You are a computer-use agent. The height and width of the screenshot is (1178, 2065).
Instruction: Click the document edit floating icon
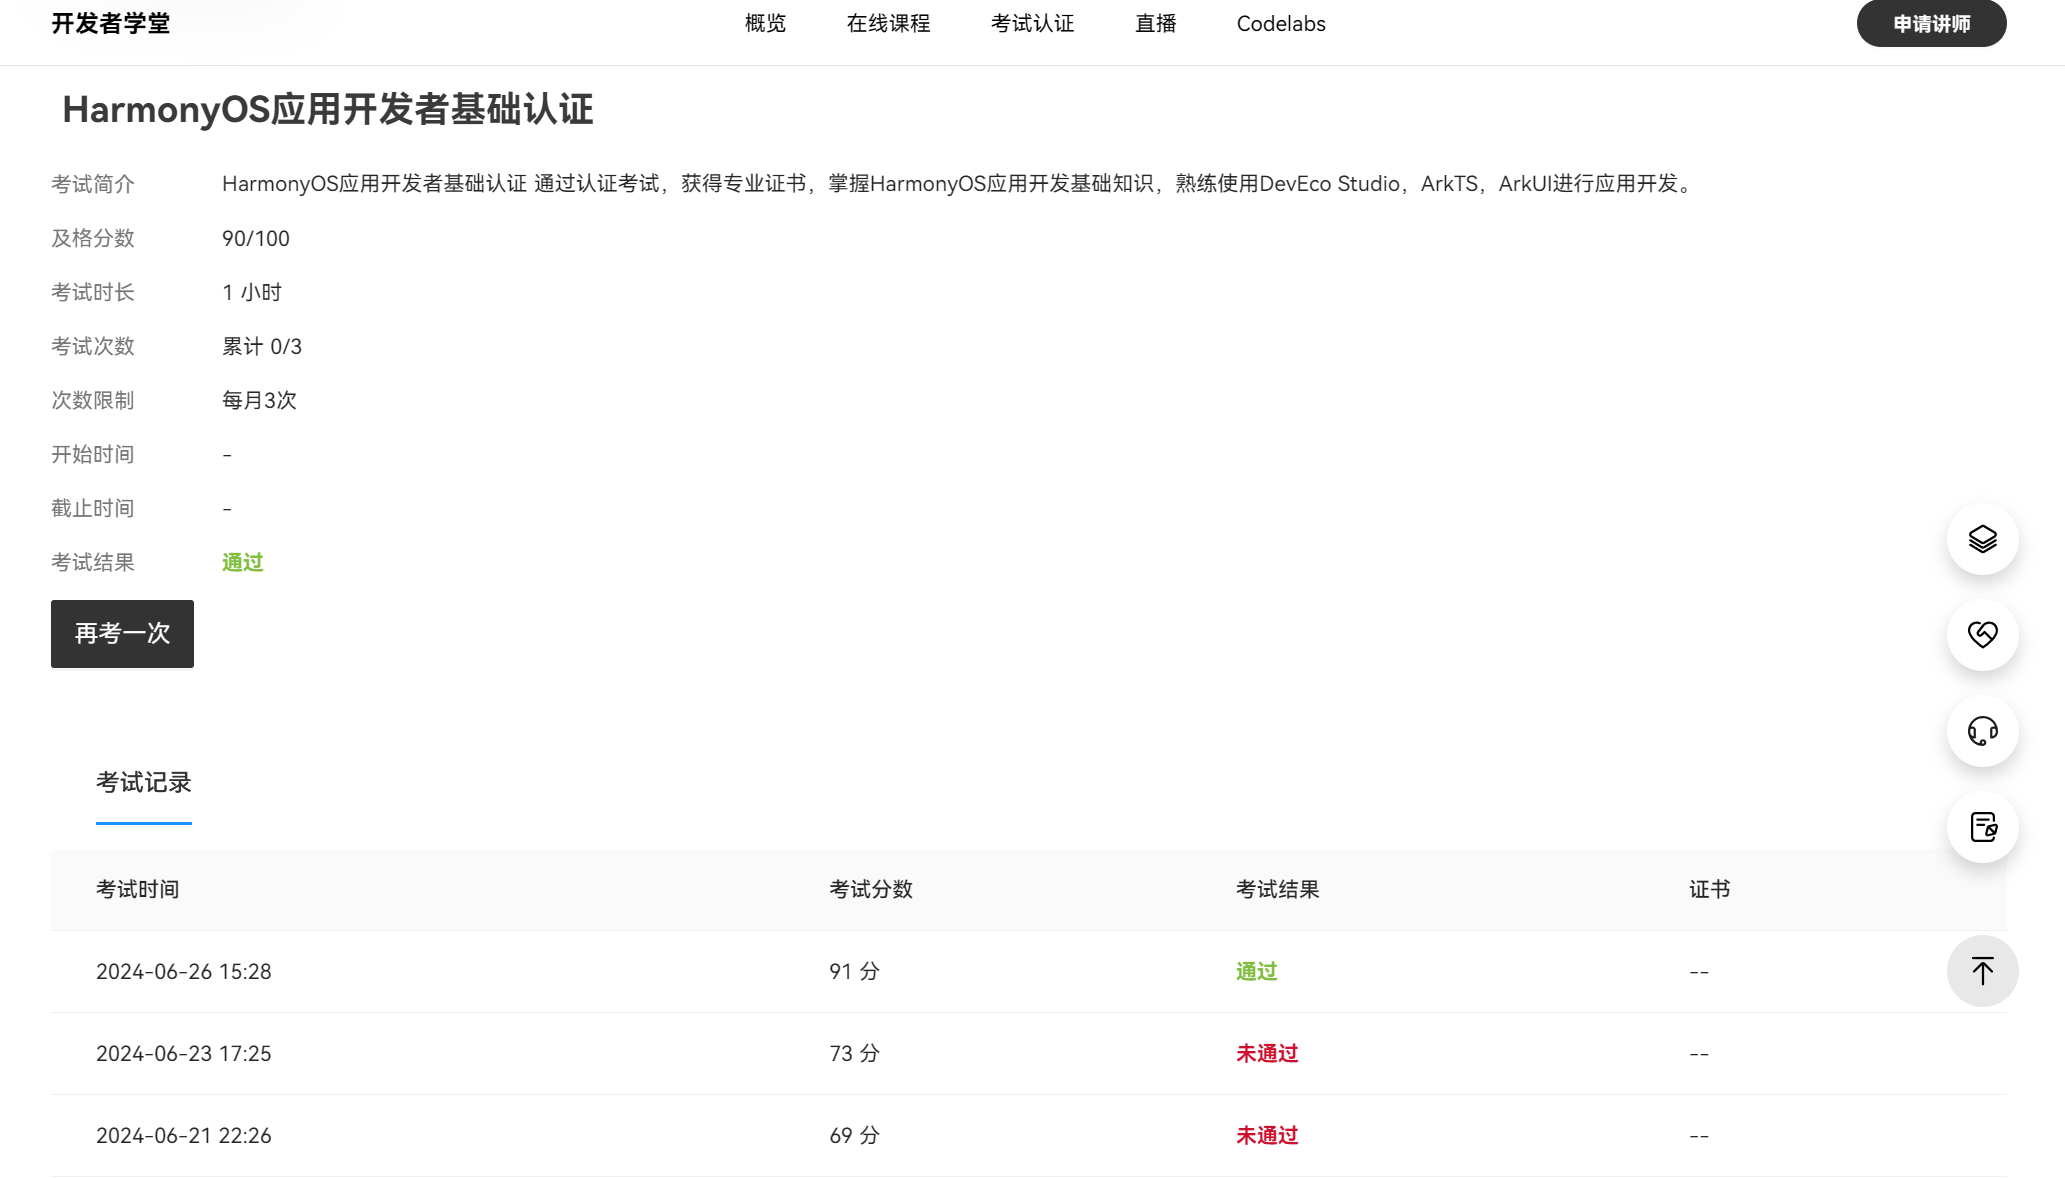[1982, 827]
